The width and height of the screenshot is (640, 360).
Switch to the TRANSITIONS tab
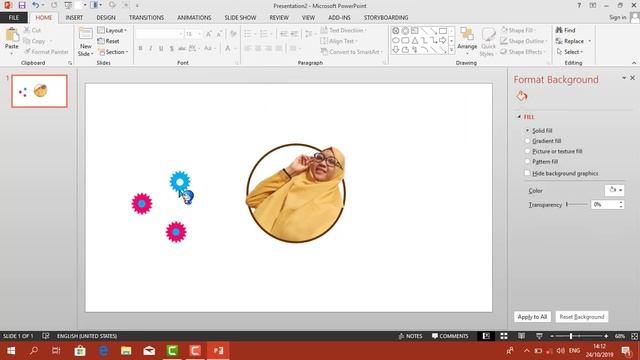coord(146,18)
